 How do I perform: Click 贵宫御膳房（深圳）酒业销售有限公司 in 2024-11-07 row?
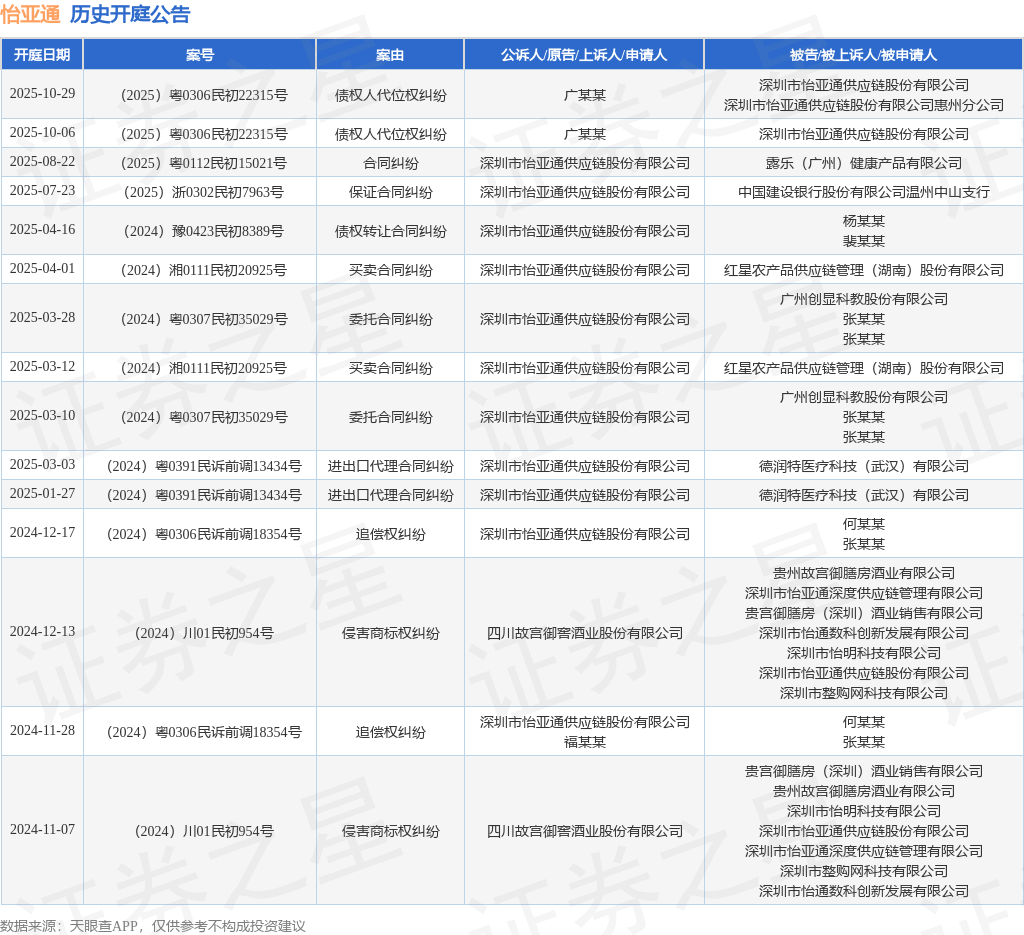863,771
